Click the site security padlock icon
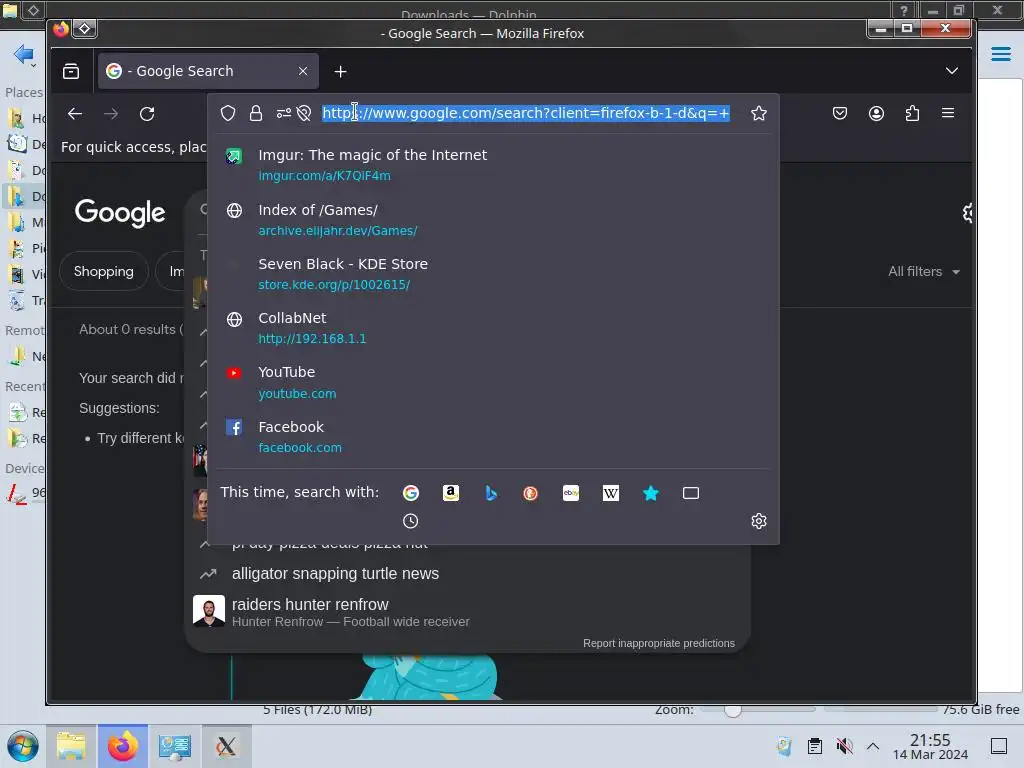 [x=256, y=113]
